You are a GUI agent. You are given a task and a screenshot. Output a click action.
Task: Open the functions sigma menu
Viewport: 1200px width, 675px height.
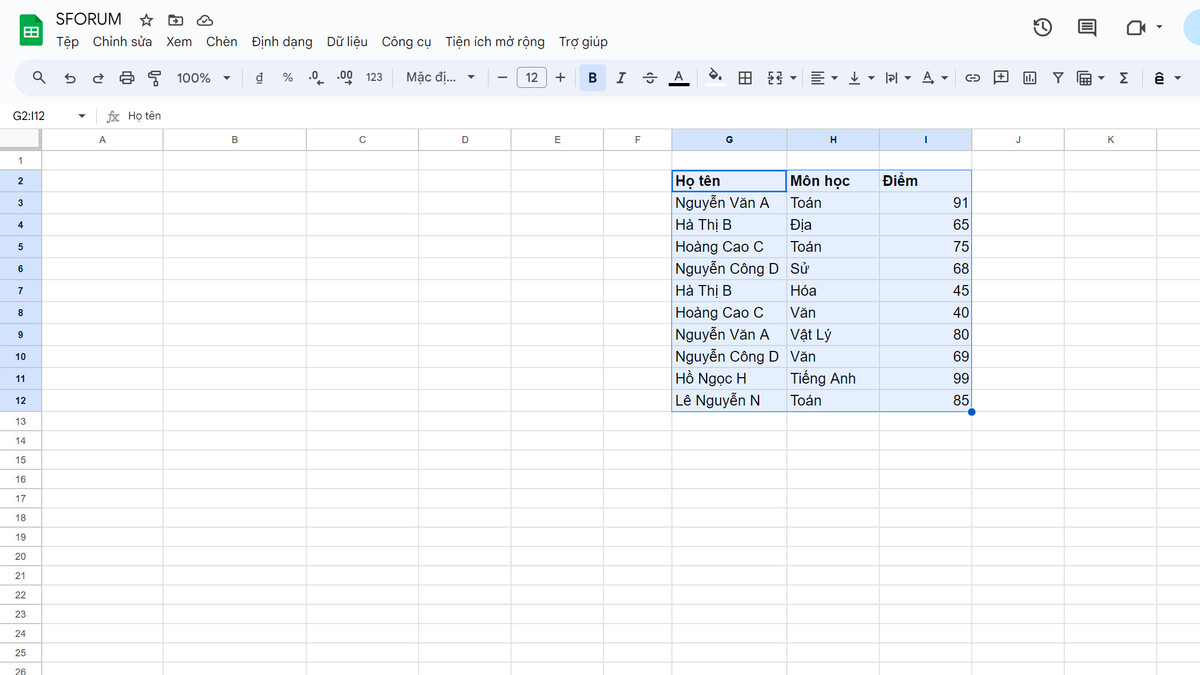click(1124, 78)
